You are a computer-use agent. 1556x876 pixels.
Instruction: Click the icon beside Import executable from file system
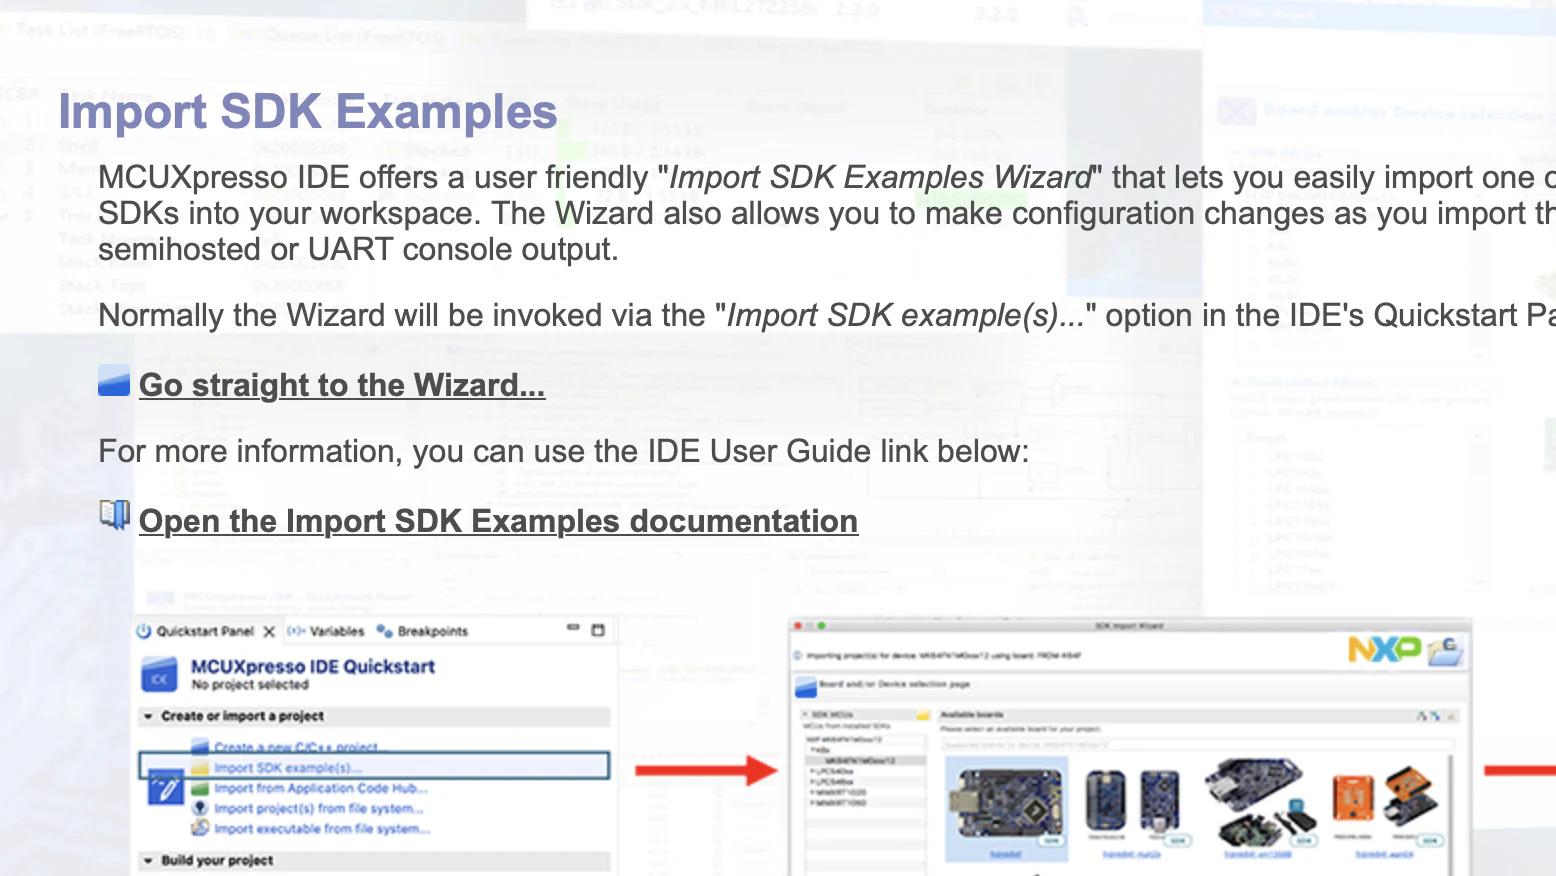(x=200, y=828)
